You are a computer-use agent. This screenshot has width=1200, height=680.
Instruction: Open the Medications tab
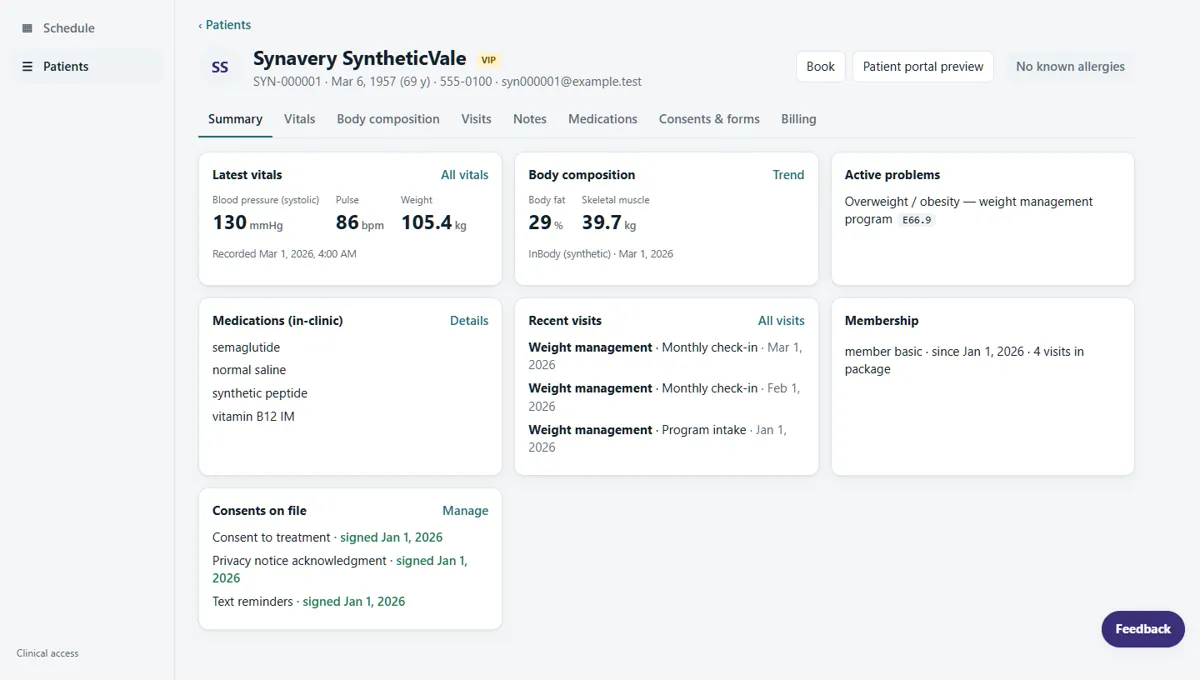[x=603, y=119]
